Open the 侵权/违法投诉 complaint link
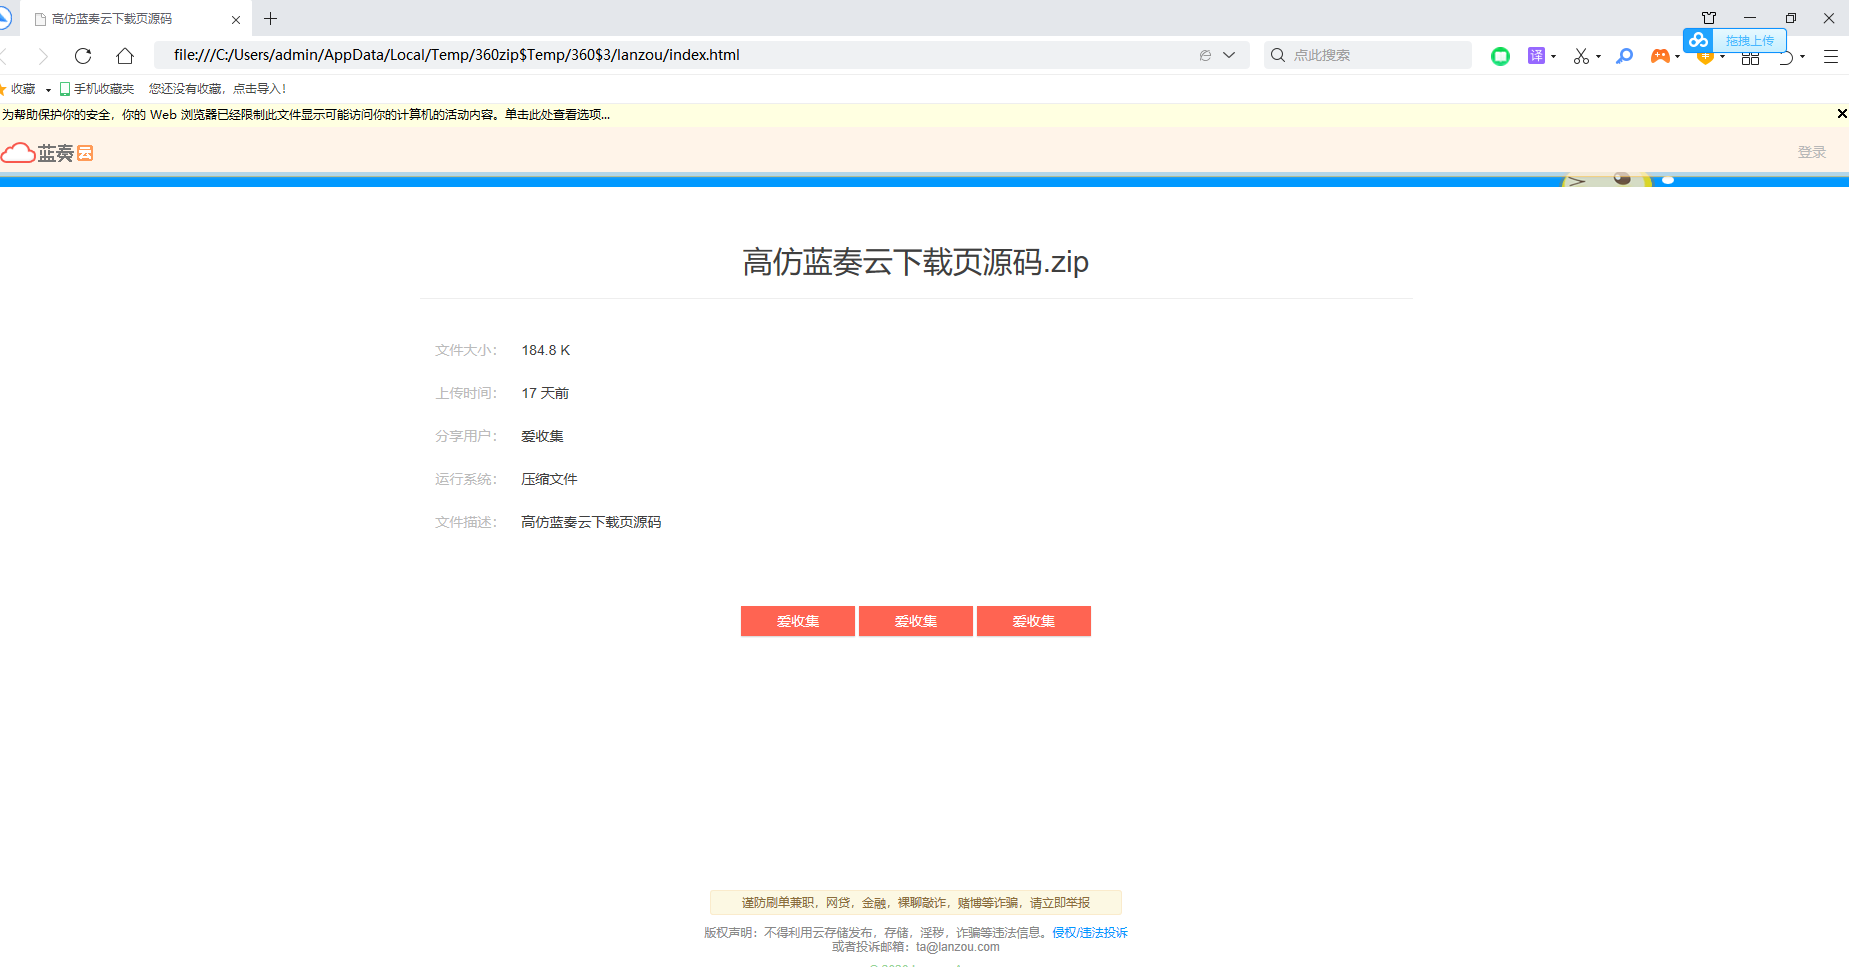The height and width of the screenshot is (967, 1849). coord(1090,933)
